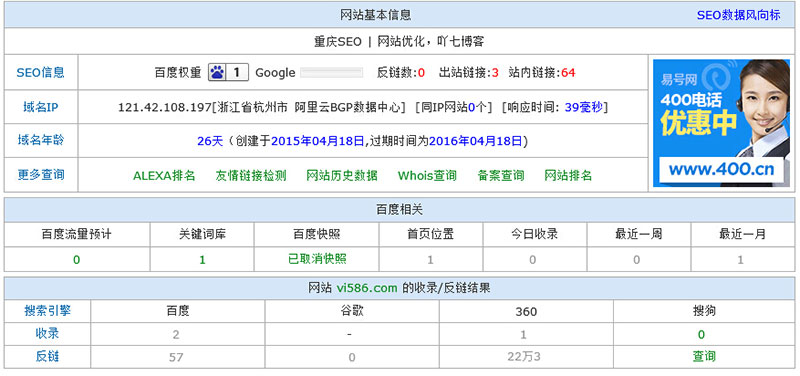This screenshot has width=800, height=376.
Task: Click the 首页位置 value
Action: click(430, 260)
